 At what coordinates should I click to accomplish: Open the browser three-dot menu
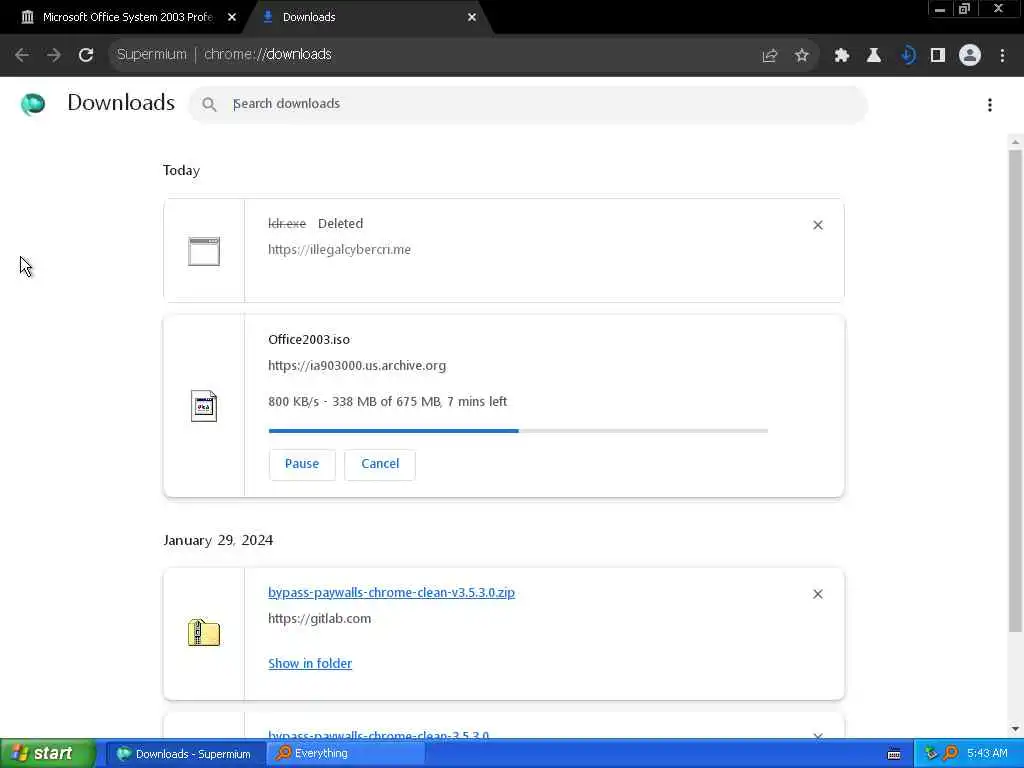pyautogui.click(x=1002, y=56)
